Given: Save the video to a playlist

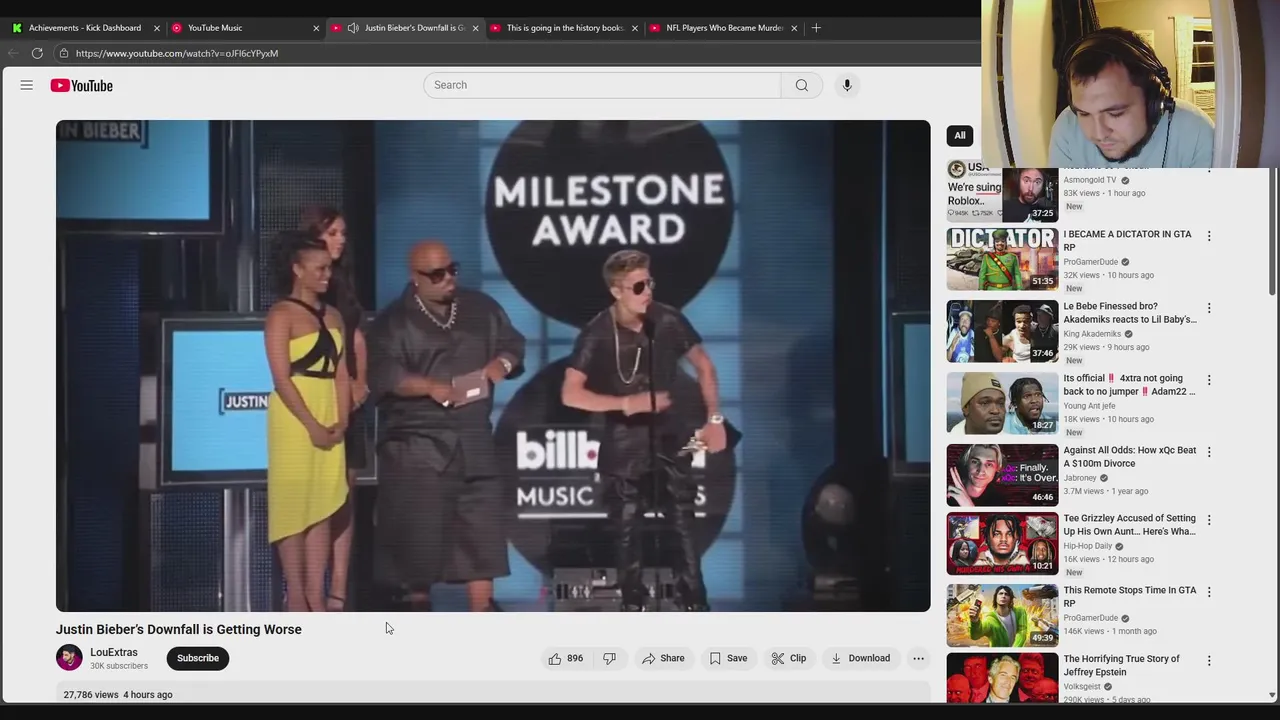Looking at the screenshot, I should [728, 658].
